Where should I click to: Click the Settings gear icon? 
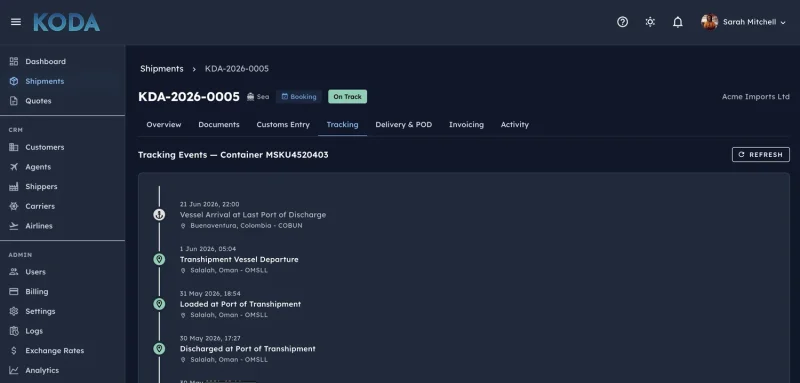[14, 311]
